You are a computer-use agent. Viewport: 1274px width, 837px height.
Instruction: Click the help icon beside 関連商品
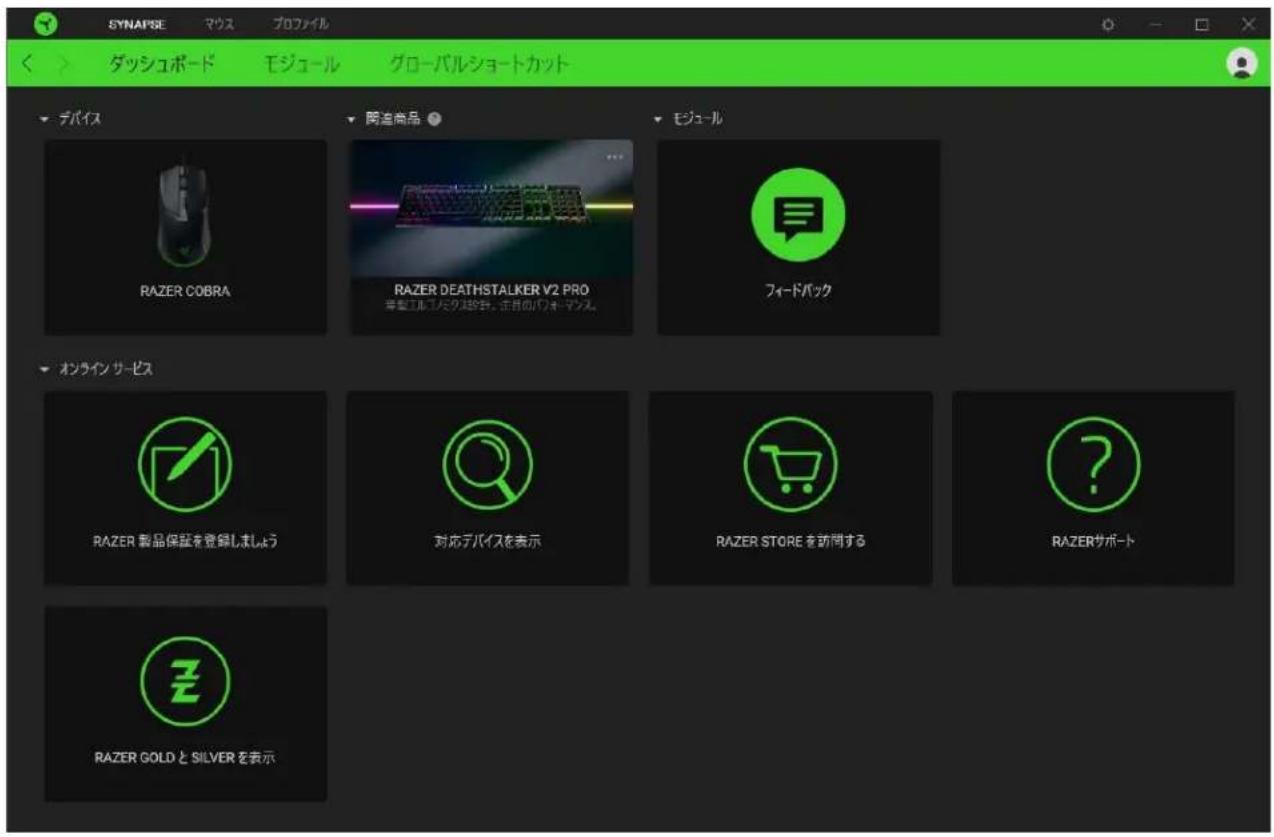[x=435, y=118]
